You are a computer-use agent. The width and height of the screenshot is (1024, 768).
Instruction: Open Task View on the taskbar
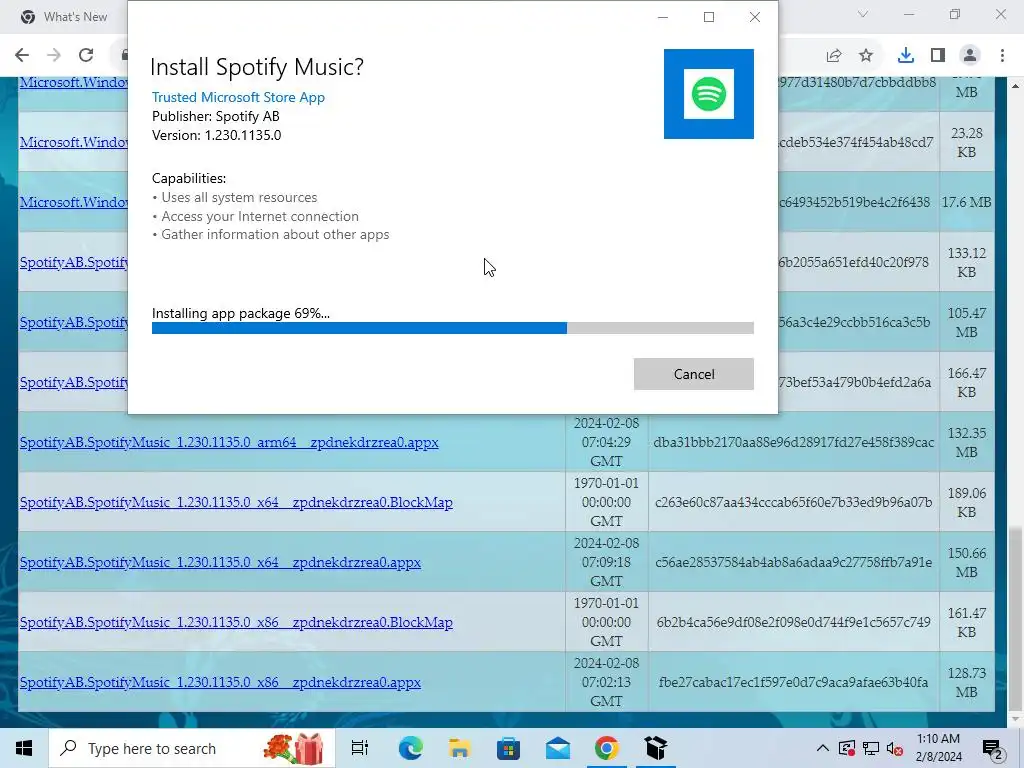click(360, 748)
